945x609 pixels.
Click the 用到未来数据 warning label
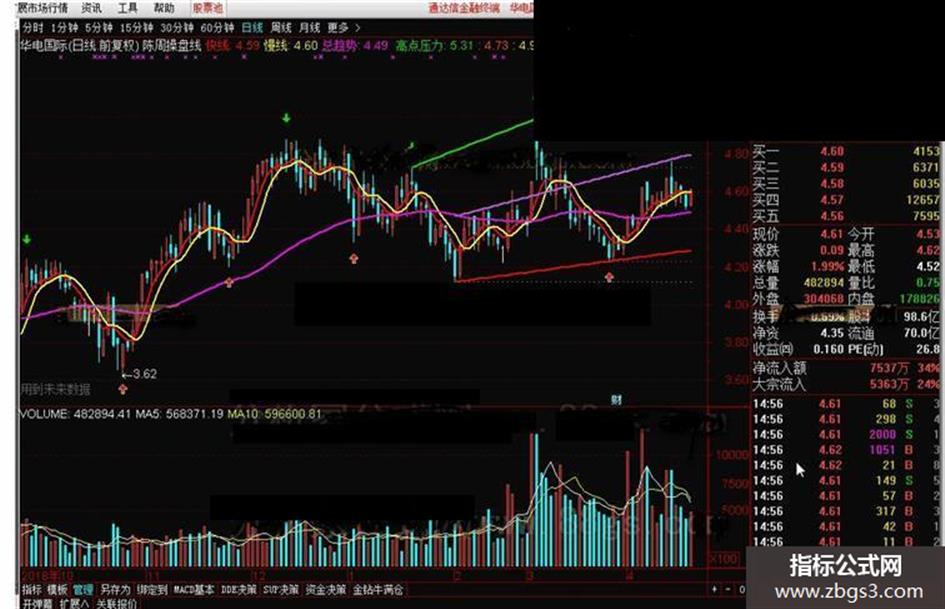[x=55, y=390]
